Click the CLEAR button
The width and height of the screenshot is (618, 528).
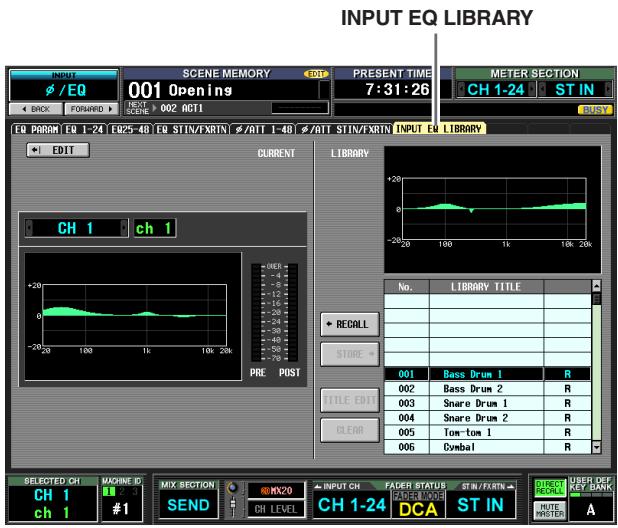tap(350, 430)
